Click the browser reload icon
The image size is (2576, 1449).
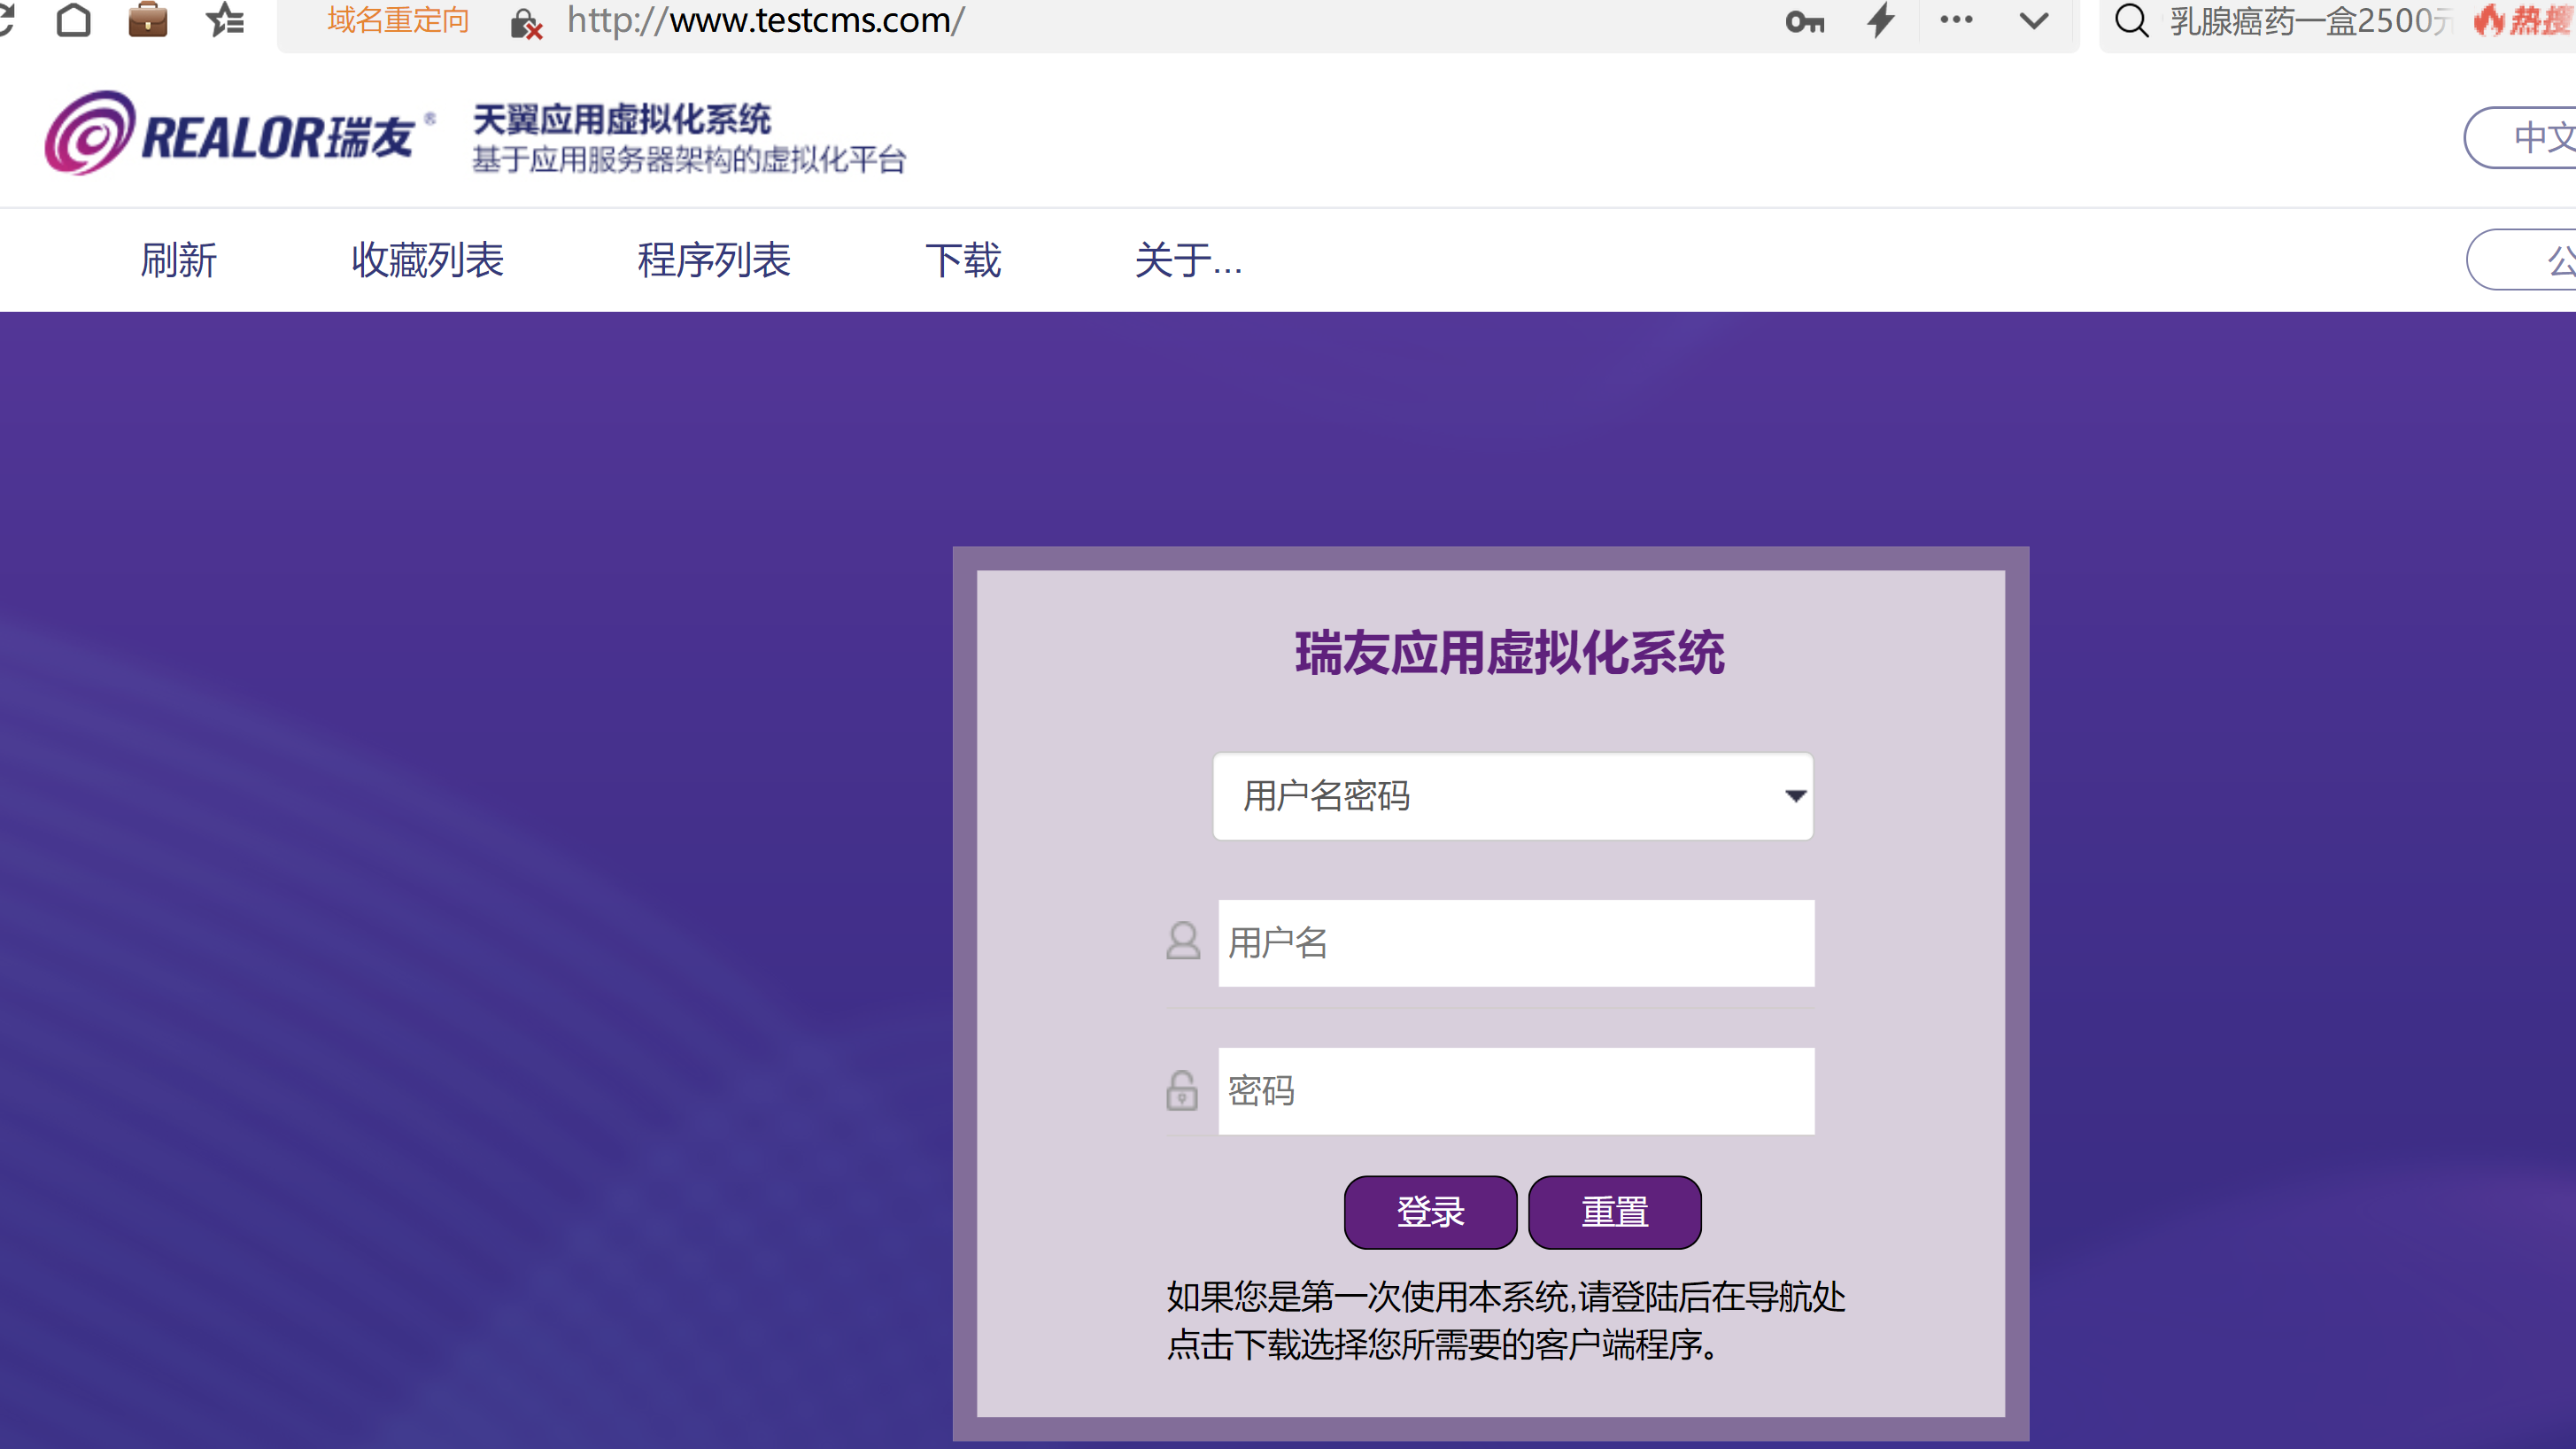[6, 19]
